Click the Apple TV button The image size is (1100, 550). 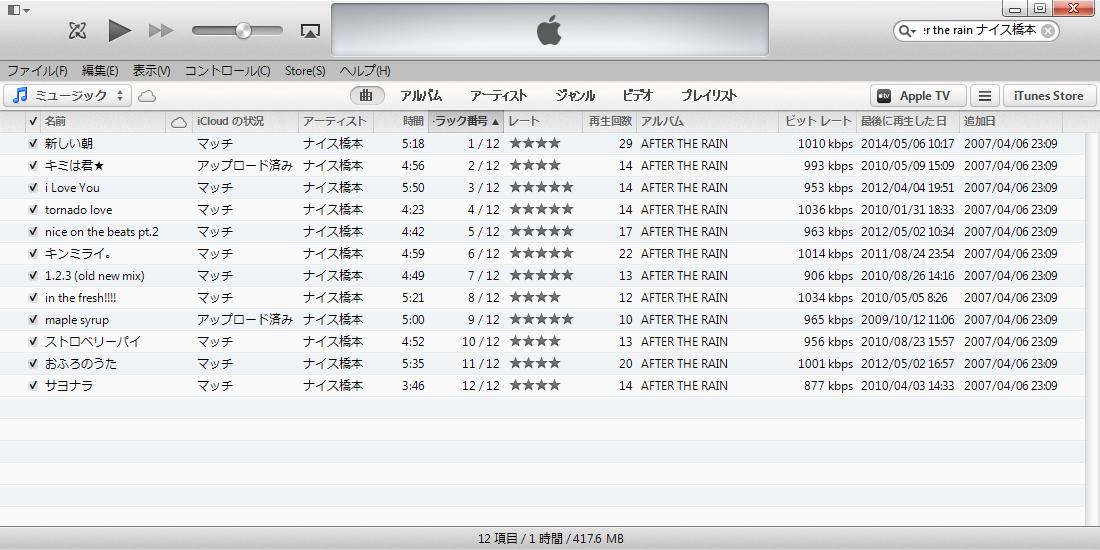click(x=918, y=96)
